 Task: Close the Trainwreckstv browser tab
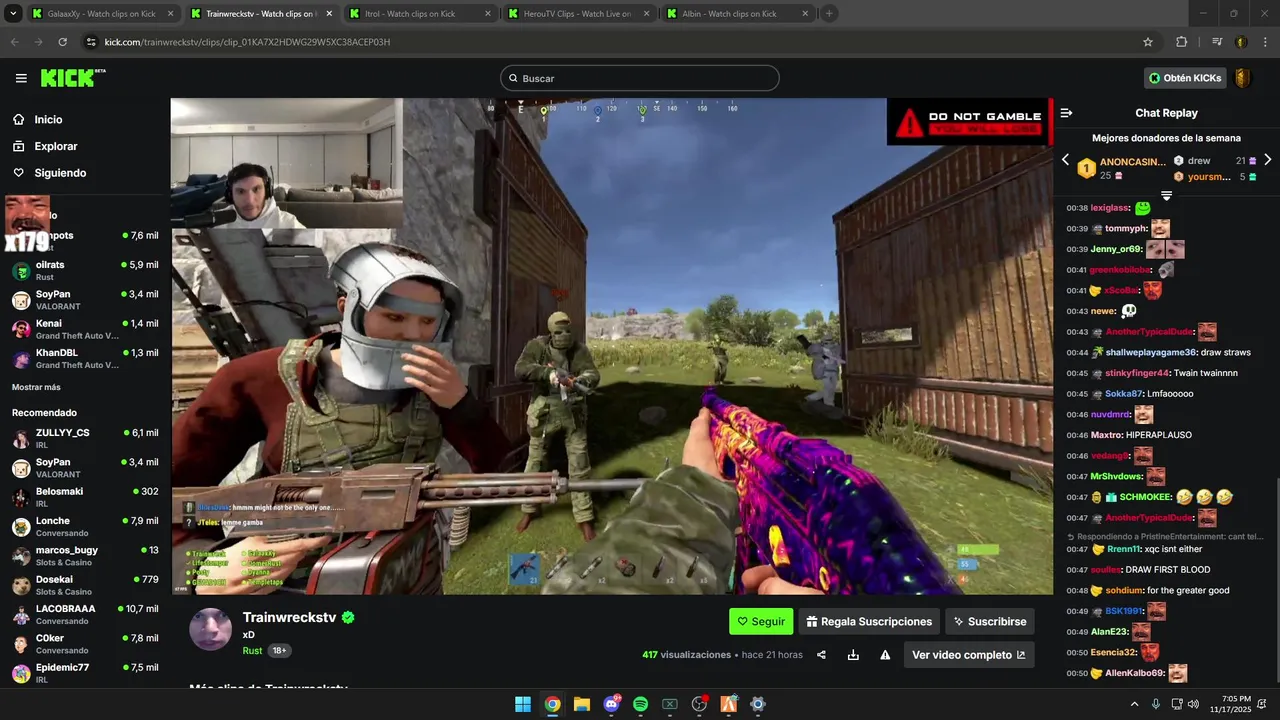(x=329, y=14)
